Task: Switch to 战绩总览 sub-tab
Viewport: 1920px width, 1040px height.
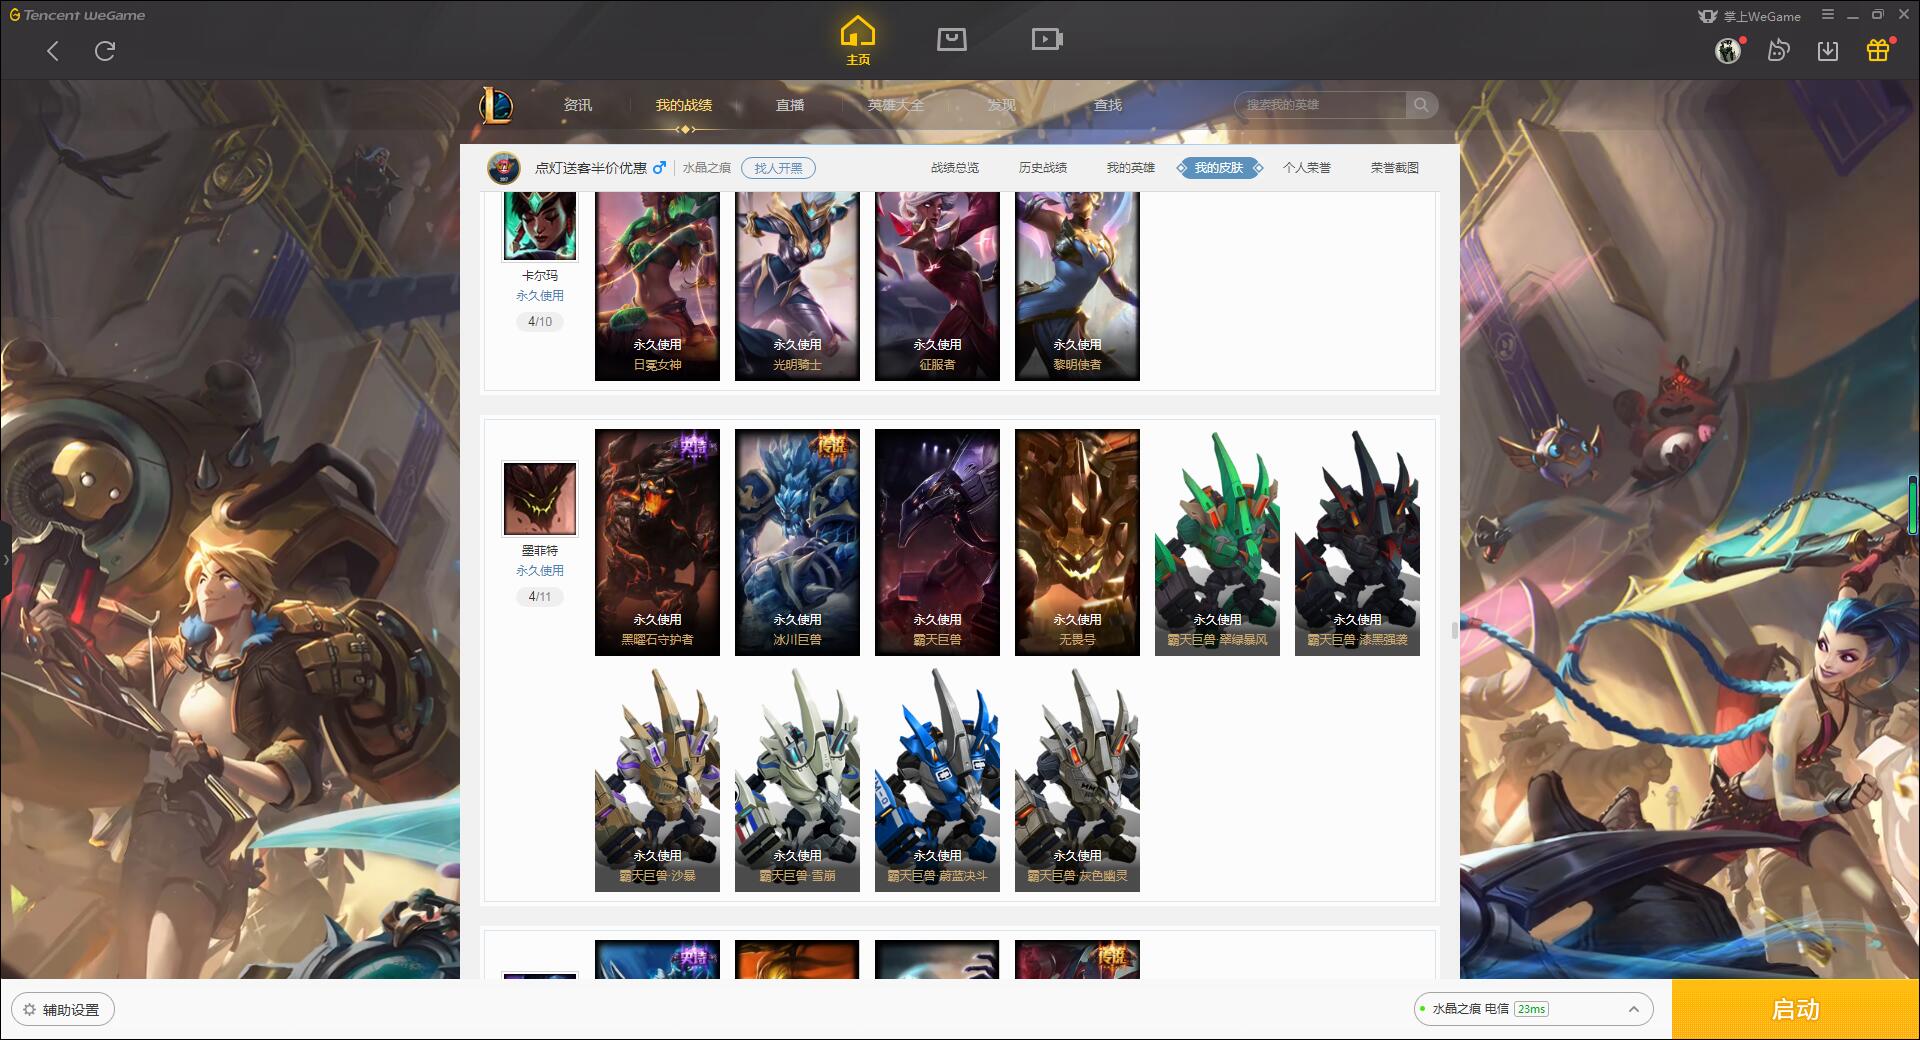Action: pyautogui.click(x=955, y=168)
